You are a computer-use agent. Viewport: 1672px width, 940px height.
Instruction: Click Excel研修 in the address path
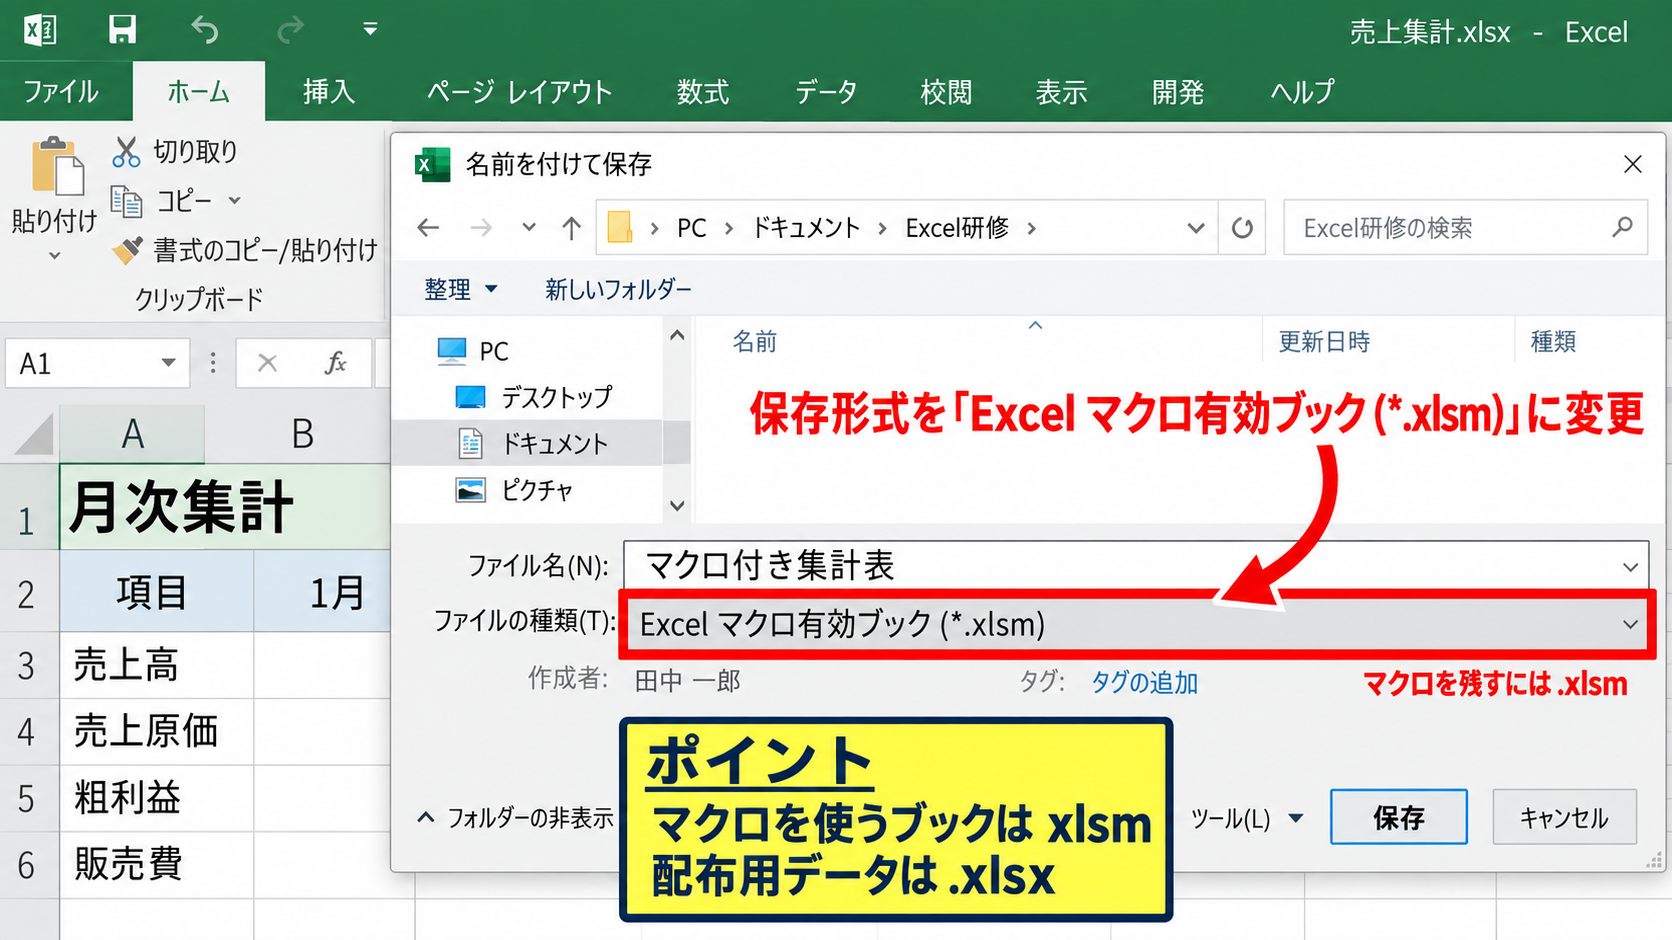[957, 228]
